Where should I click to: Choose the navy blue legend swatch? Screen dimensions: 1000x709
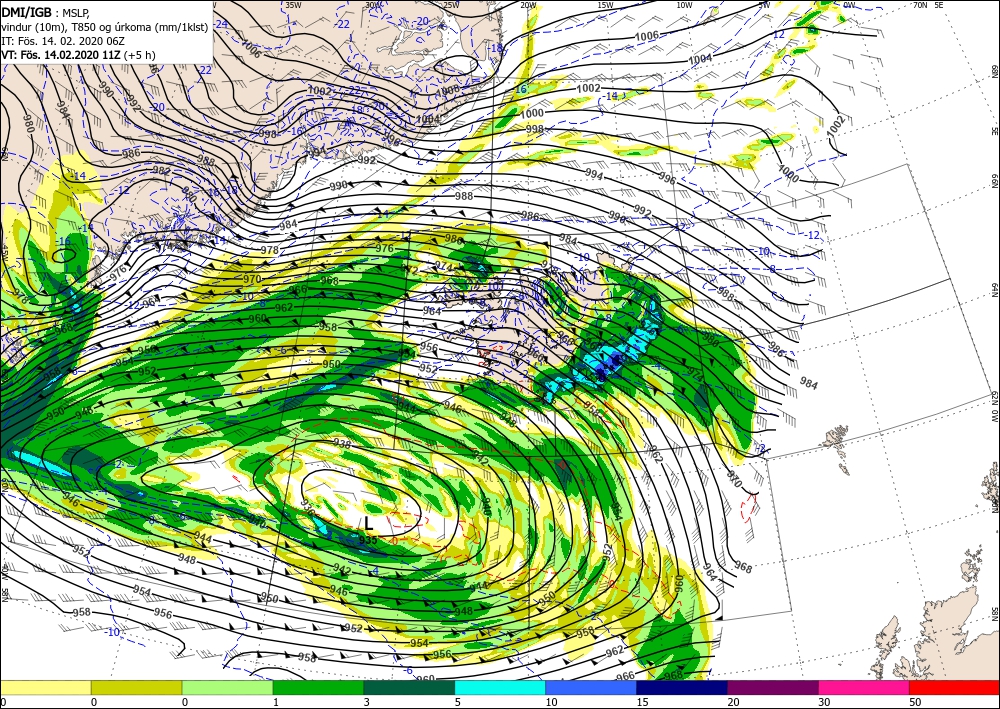[682, 687]
